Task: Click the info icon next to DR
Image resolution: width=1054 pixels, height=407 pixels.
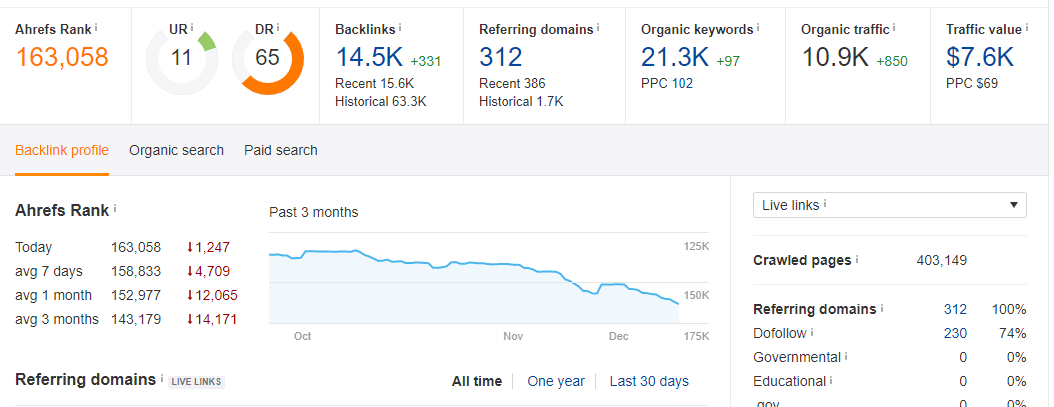Action: (x=278, y=28)
